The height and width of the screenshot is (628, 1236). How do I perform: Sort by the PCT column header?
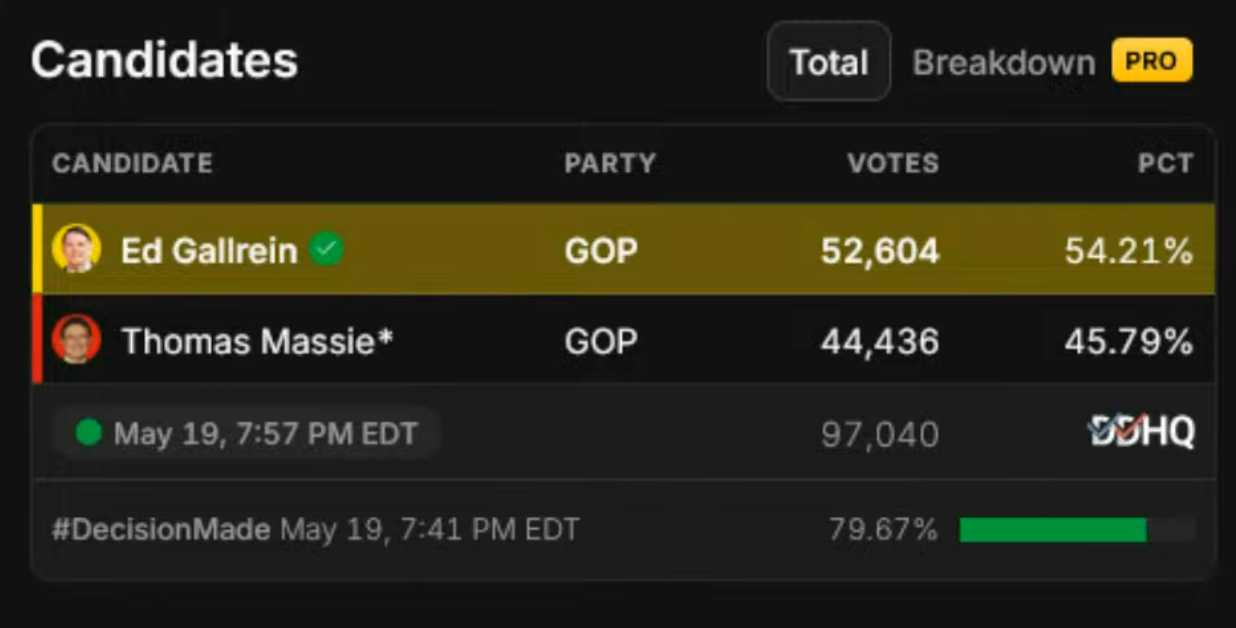[1165, 163]
